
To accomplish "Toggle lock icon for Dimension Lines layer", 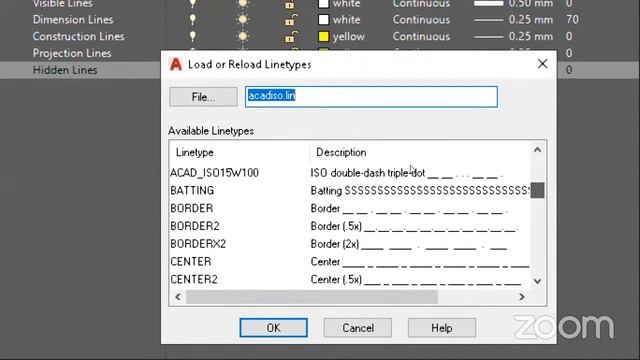I will (291, 20).
